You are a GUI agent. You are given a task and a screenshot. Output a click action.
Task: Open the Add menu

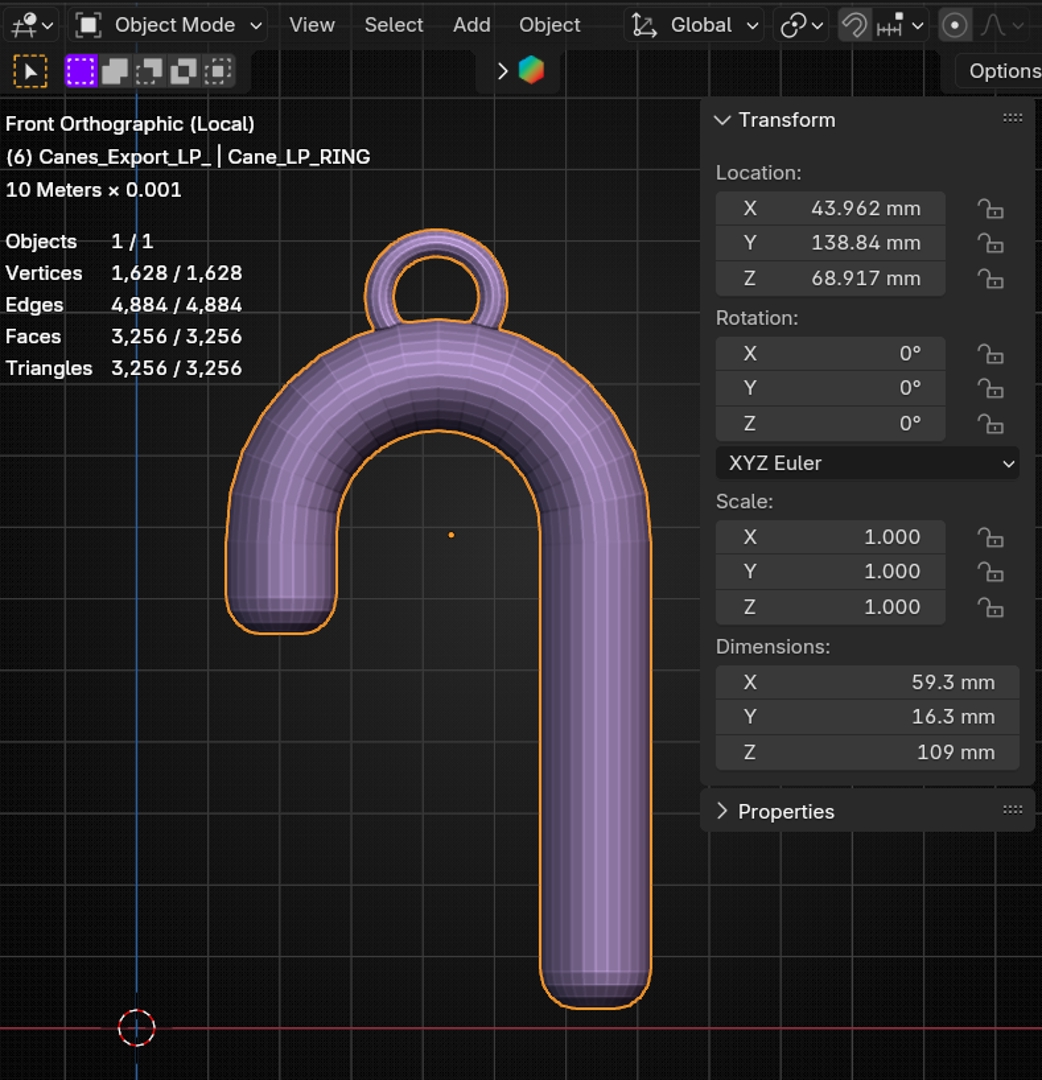click(x=471, y=25)
